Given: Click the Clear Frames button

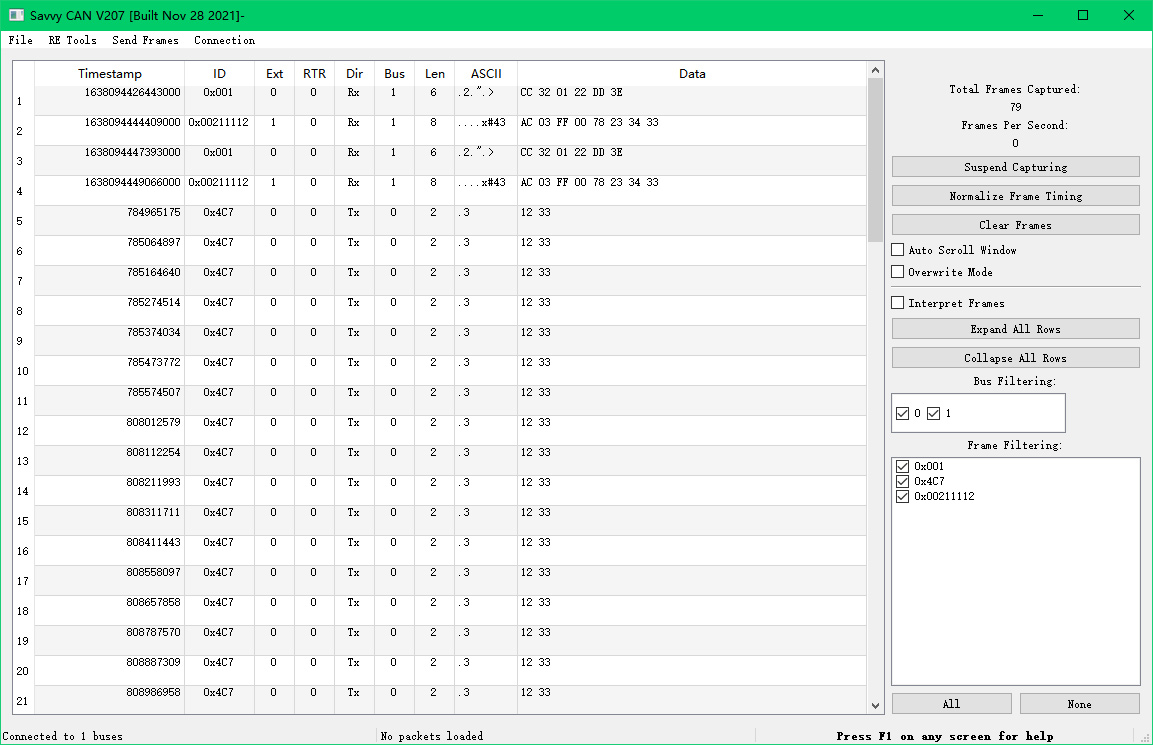Looking at the screenshot, I should pos(1015,225).
